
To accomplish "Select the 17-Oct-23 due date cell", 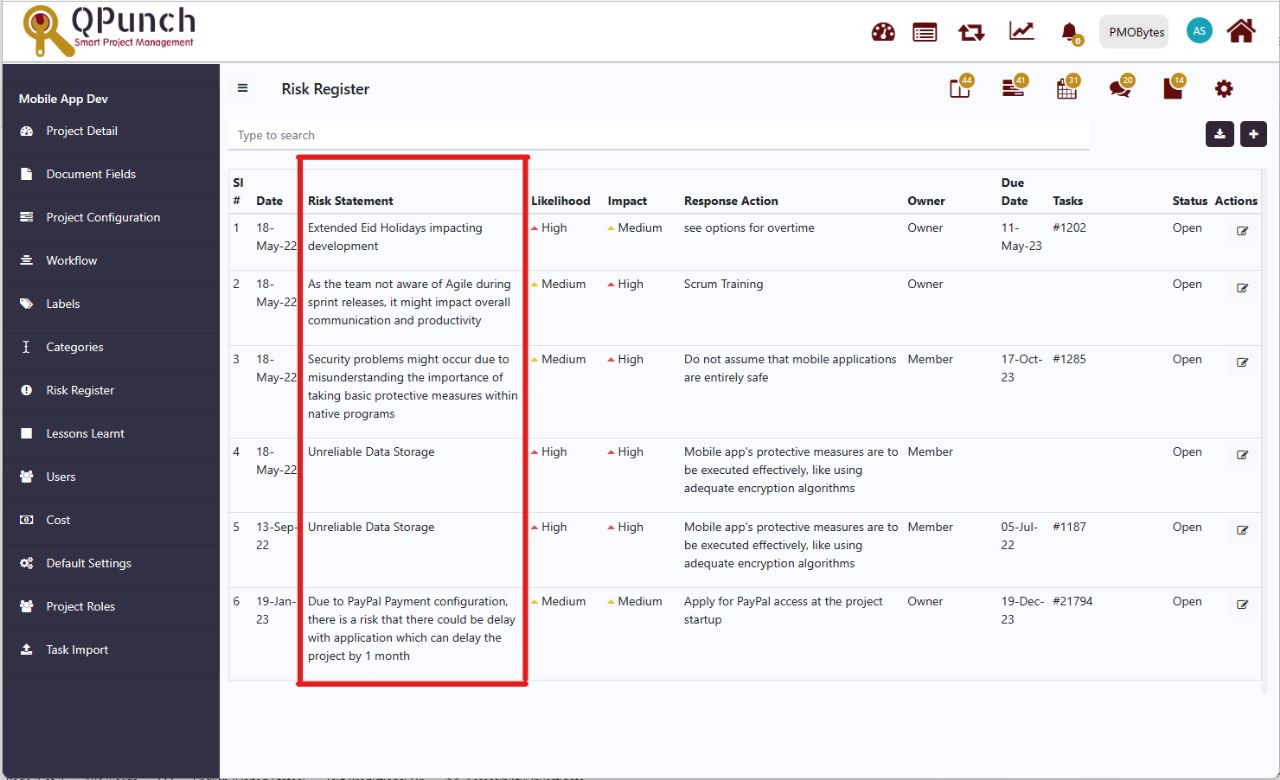I will click(1022, 368).
